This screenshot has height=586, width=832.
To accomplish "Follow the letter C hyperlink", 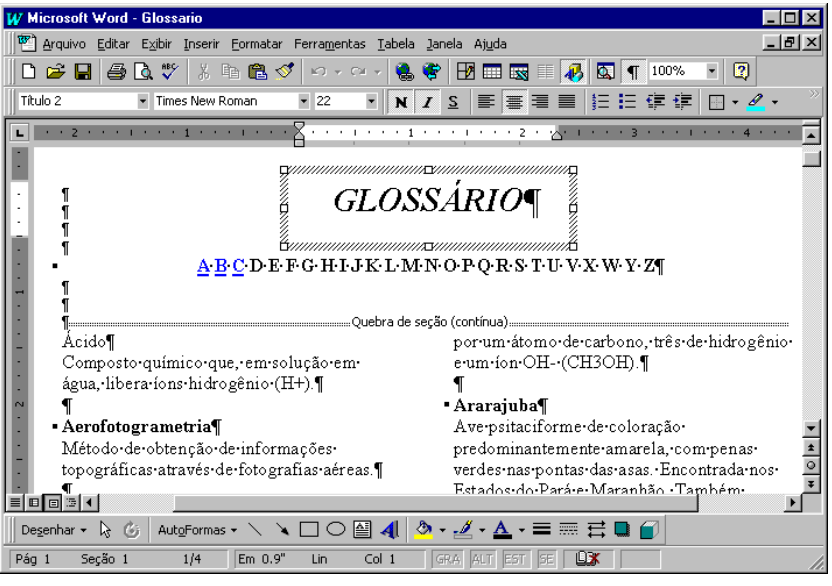I will 239,265.
